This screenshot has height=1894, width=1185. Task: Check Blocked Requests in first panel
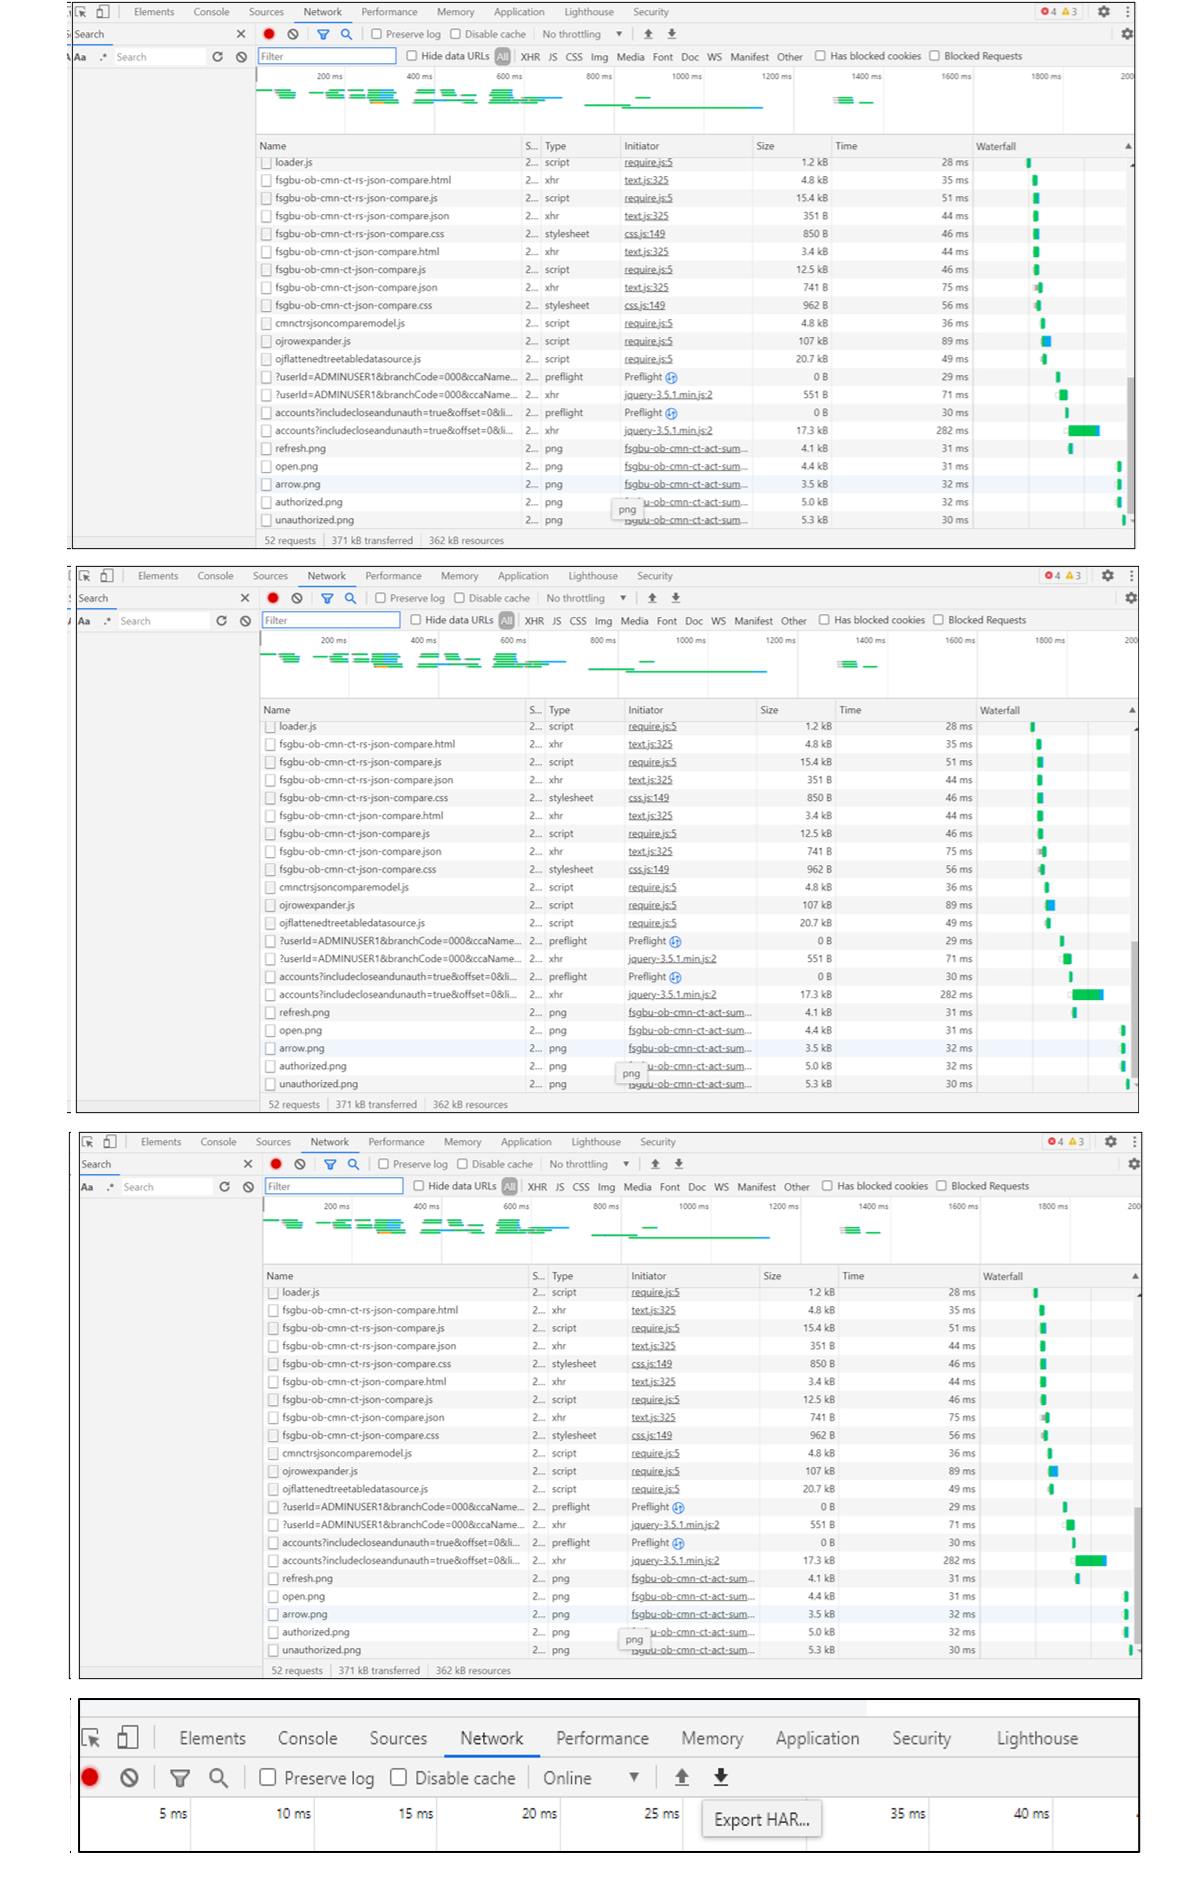[x=934, y=56]
